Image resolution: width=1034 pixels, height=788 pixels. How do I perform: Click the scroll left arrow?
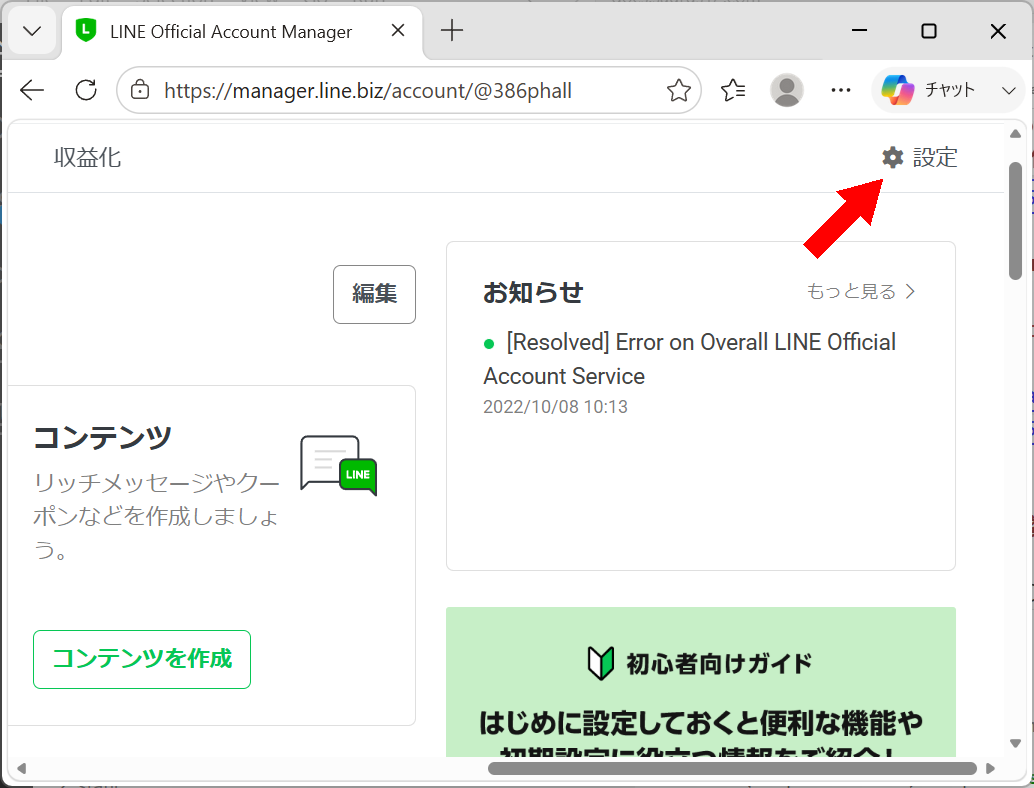point(22,768)
